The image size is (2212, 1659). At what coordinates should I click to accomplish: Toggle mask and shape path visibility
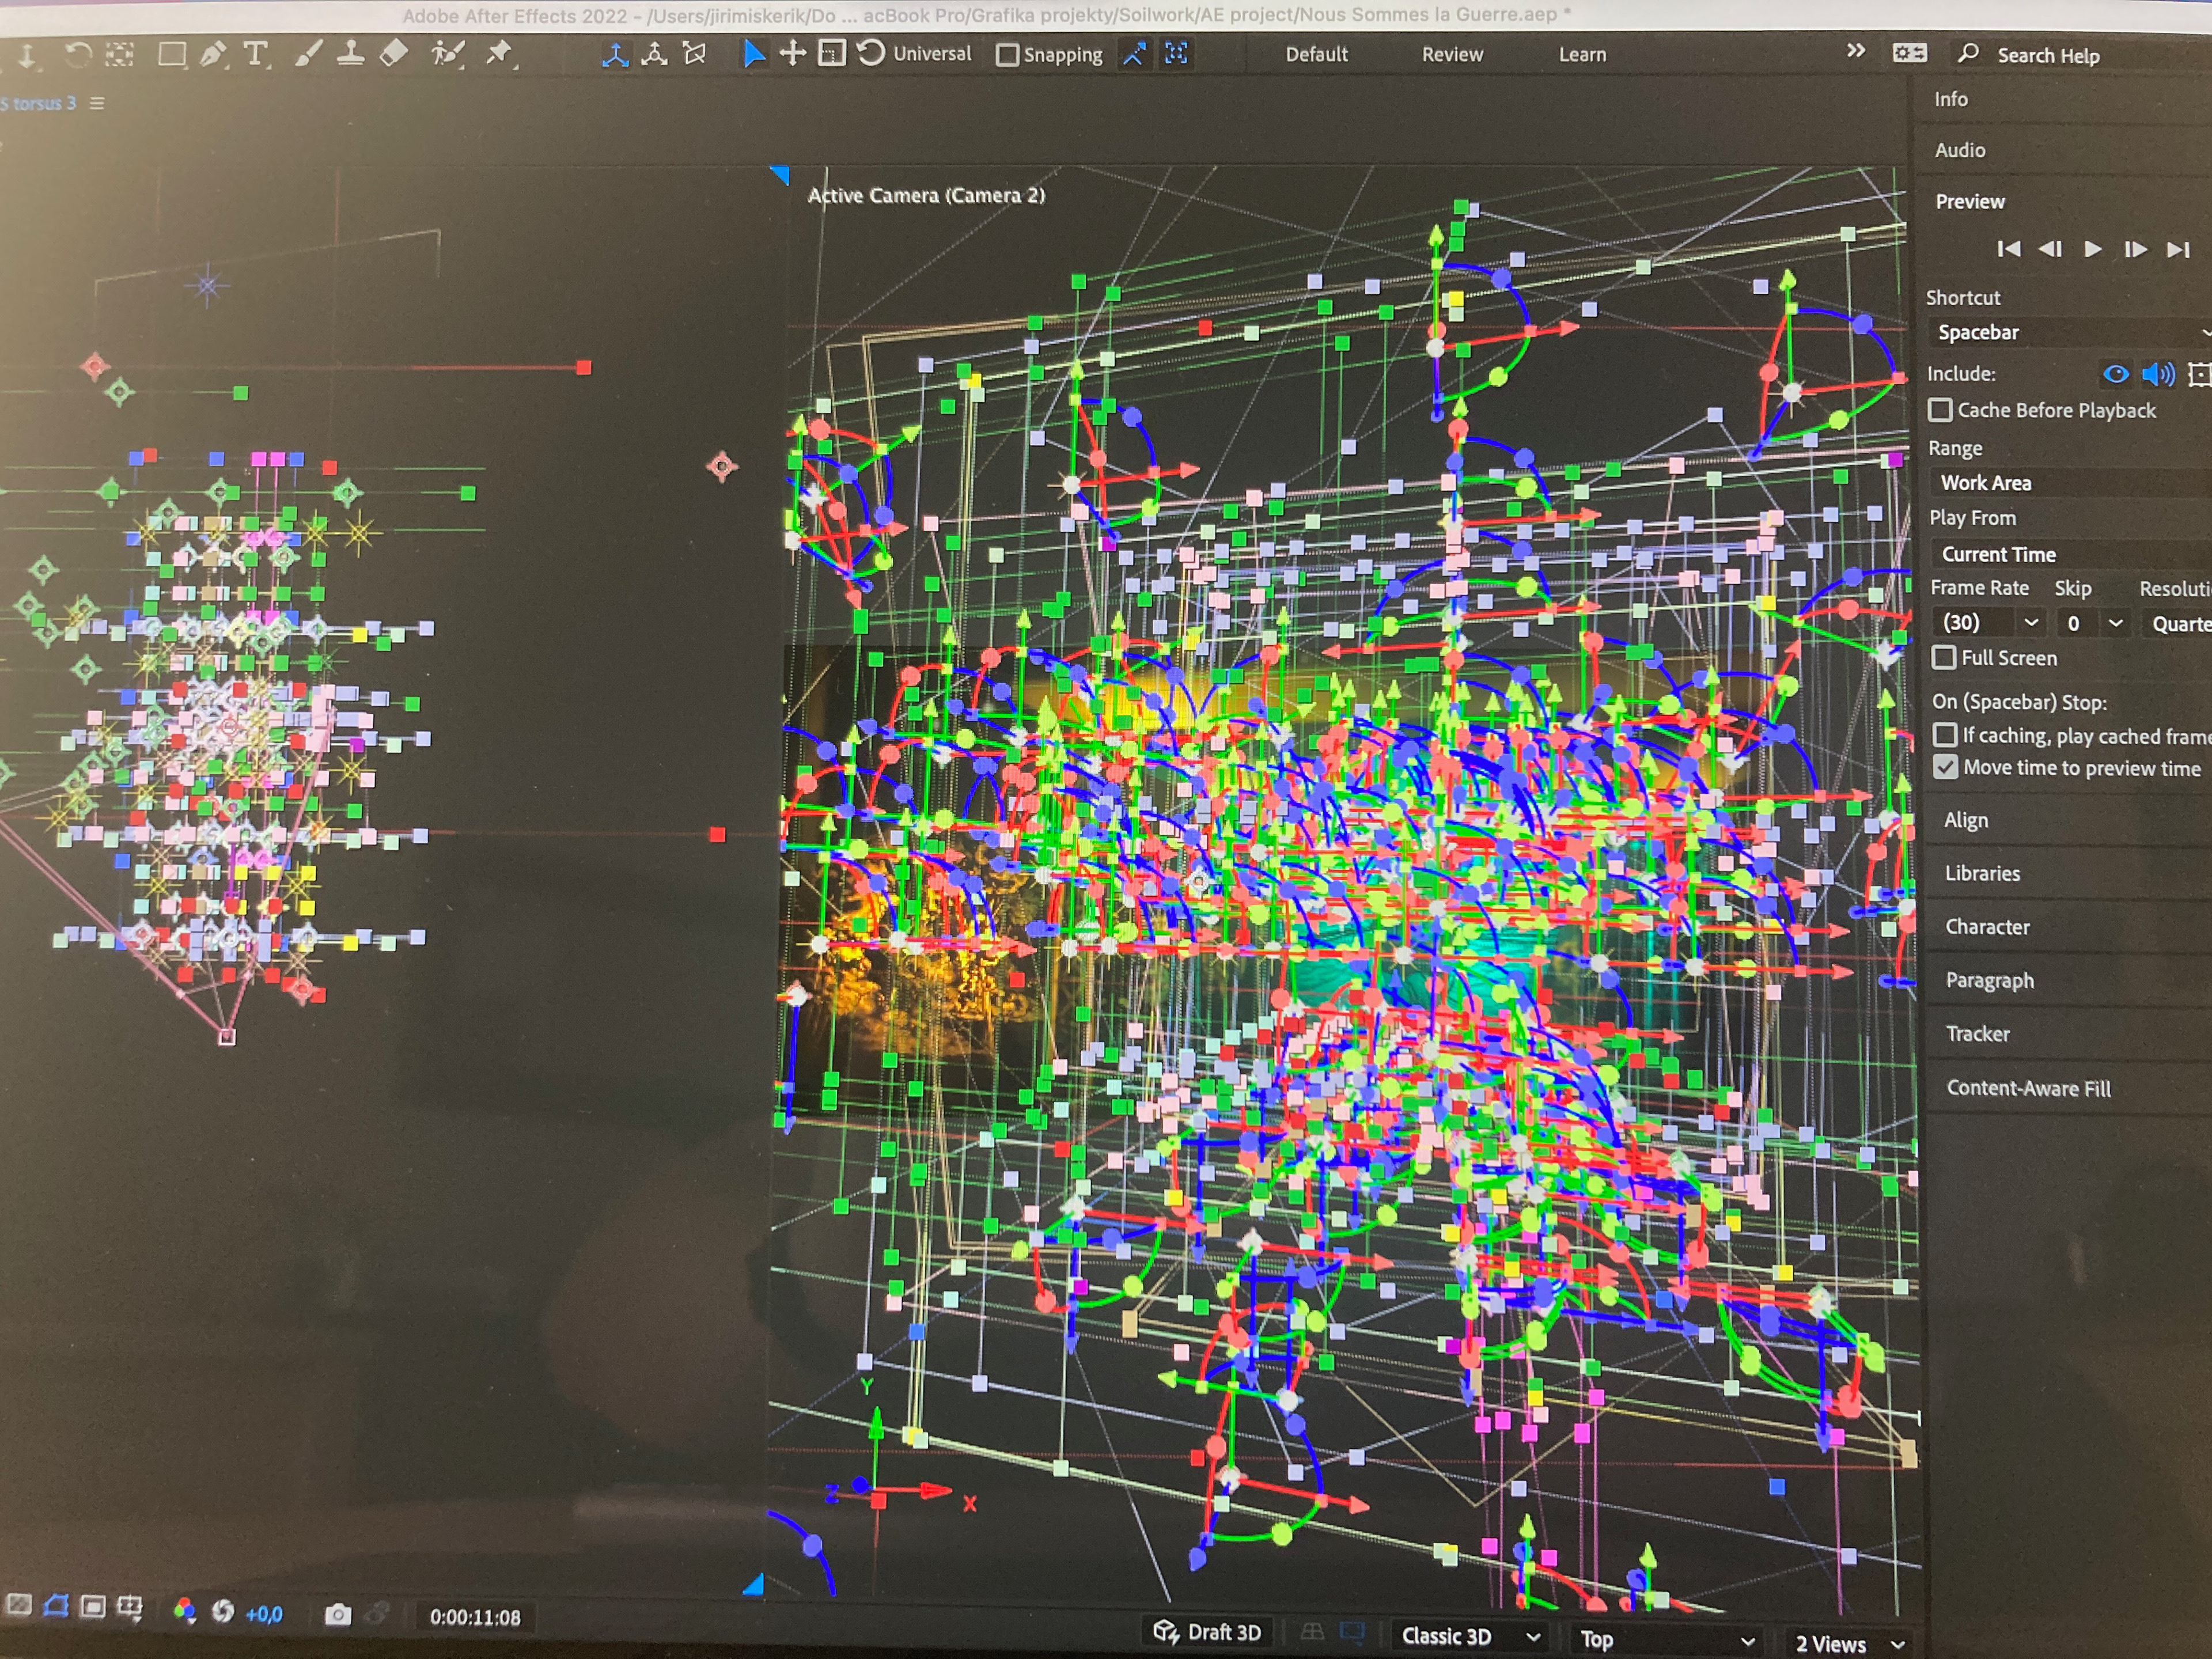(56, 1607)
